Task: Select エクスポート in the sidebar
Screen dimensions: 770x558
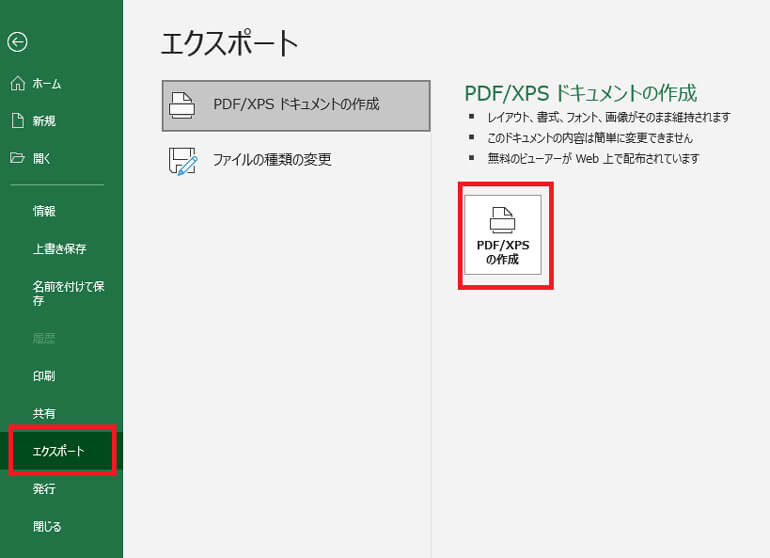Action: [x=61, y=451]
